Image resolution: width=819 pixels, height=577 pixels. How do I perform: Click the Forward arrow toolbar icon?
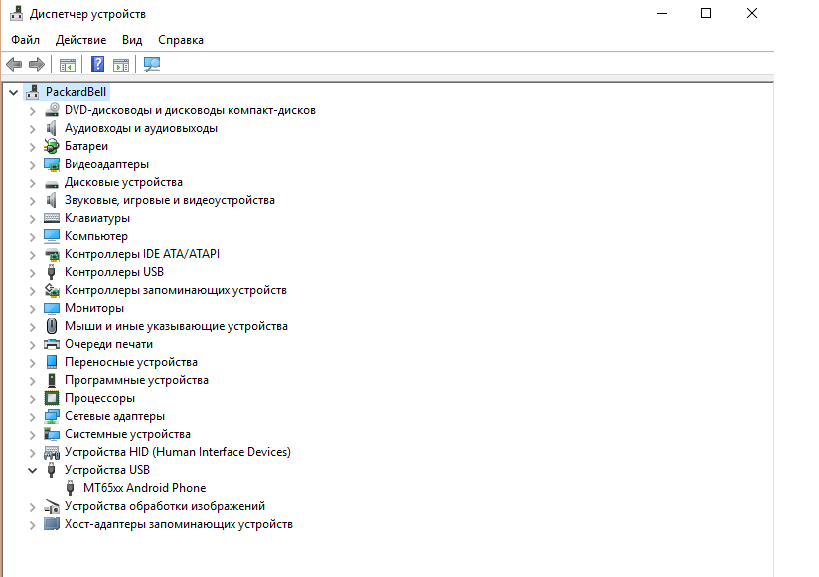37,65
